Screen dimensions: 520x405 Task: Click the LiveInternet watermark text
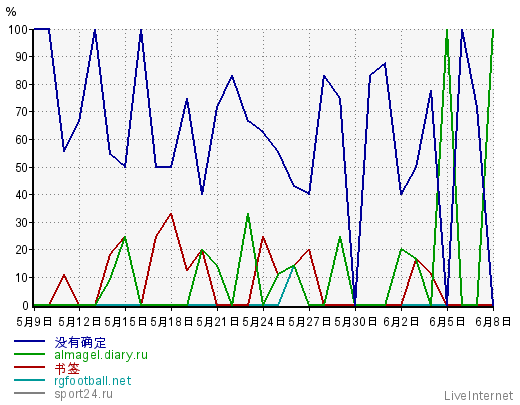point(478,396)
